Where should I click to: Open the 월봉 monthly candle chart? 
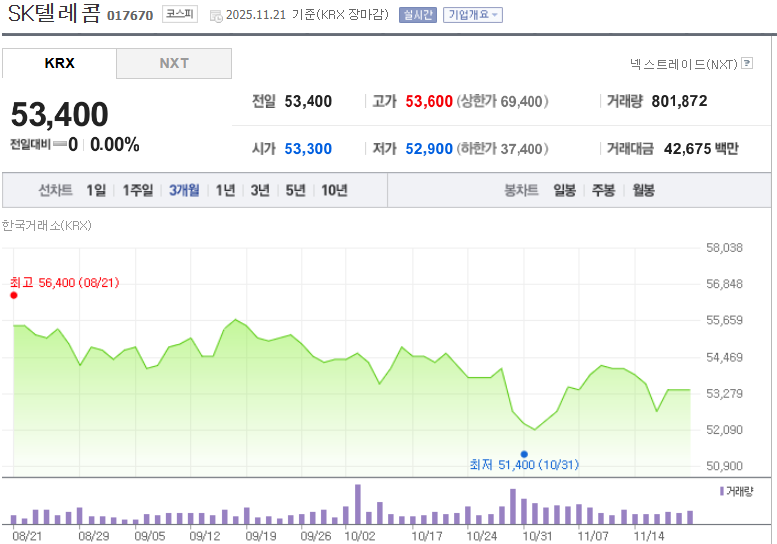pos(643,190)
